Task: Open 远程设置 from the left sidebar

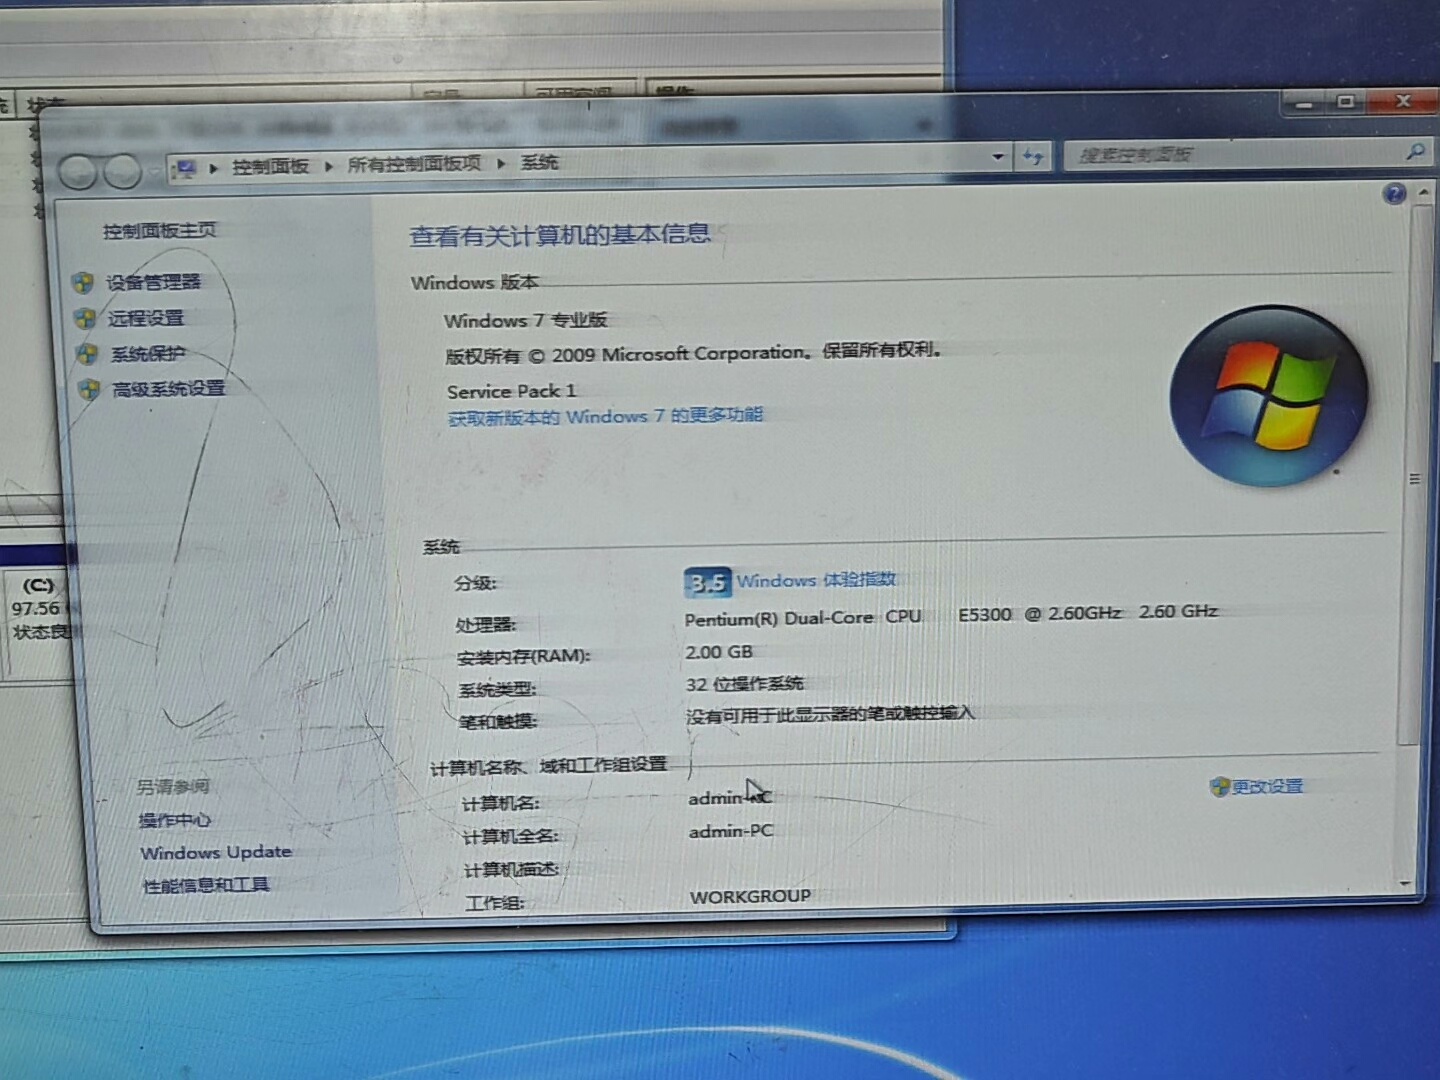Action: tap(146, 318)
